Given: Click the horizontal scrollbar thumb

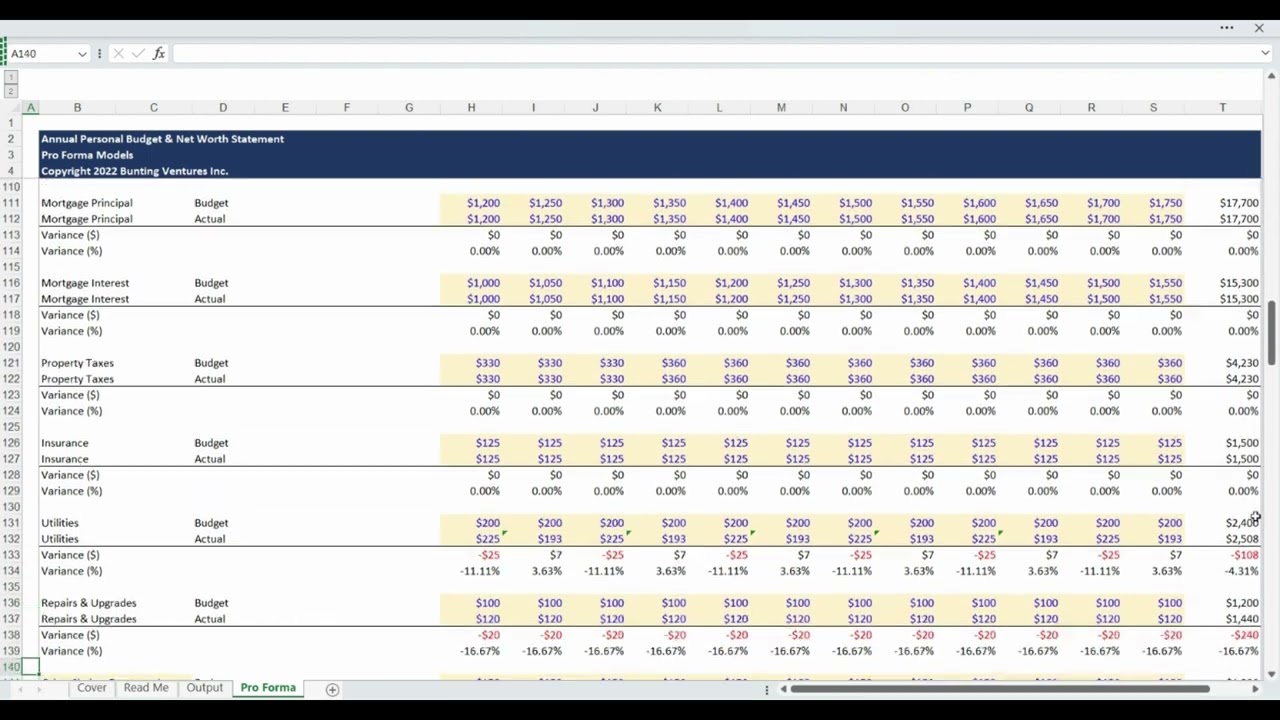Looking at the screenshot, I should [1001, 689].
